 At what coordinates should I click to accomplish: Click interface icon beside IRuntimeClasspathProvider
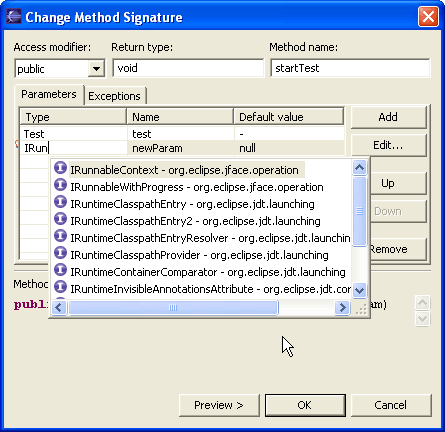[60, 253]
